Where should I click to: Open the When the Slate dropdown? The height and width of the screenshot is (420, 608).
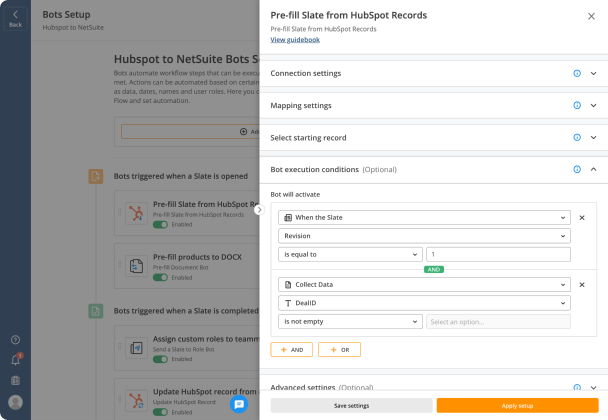[424, 218]
